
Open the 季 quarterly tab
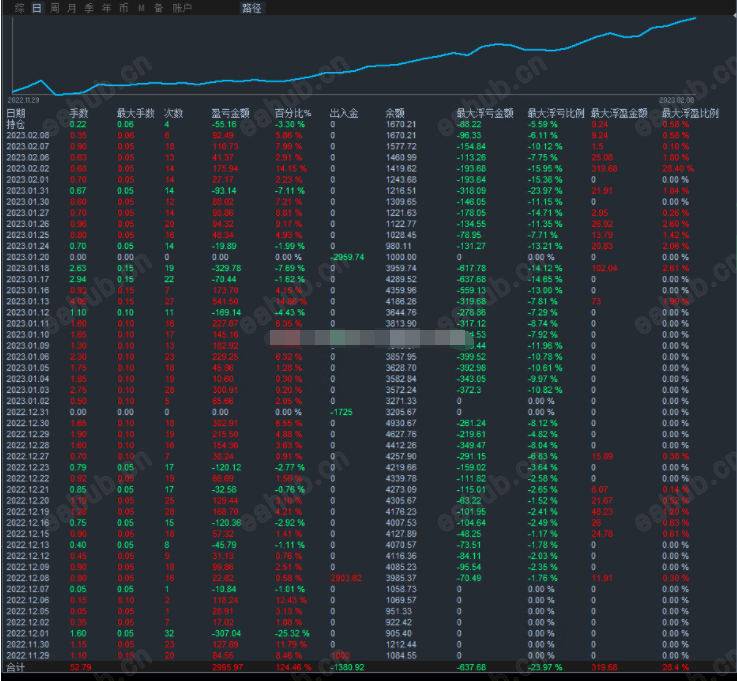click(x=89, y=8)
